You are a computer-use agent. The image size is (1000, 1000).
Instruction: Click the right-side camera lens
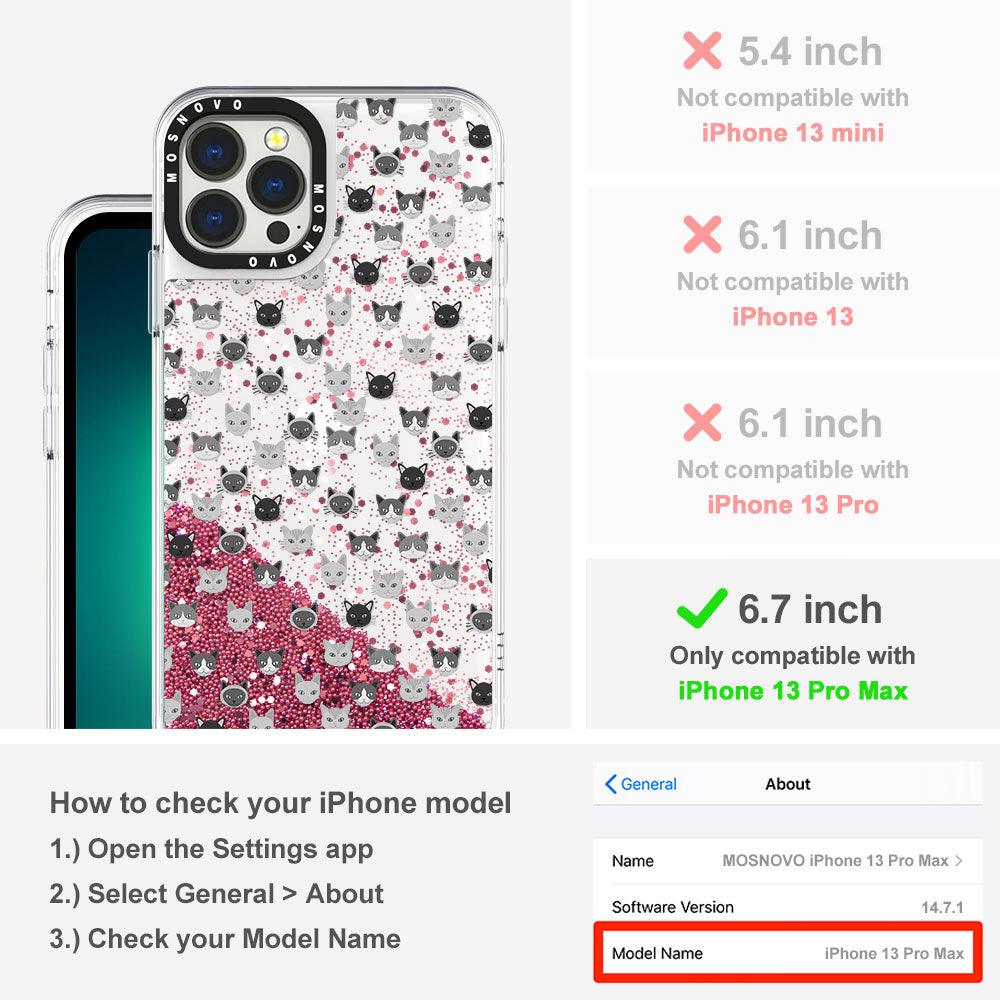[x=276, y=186]
